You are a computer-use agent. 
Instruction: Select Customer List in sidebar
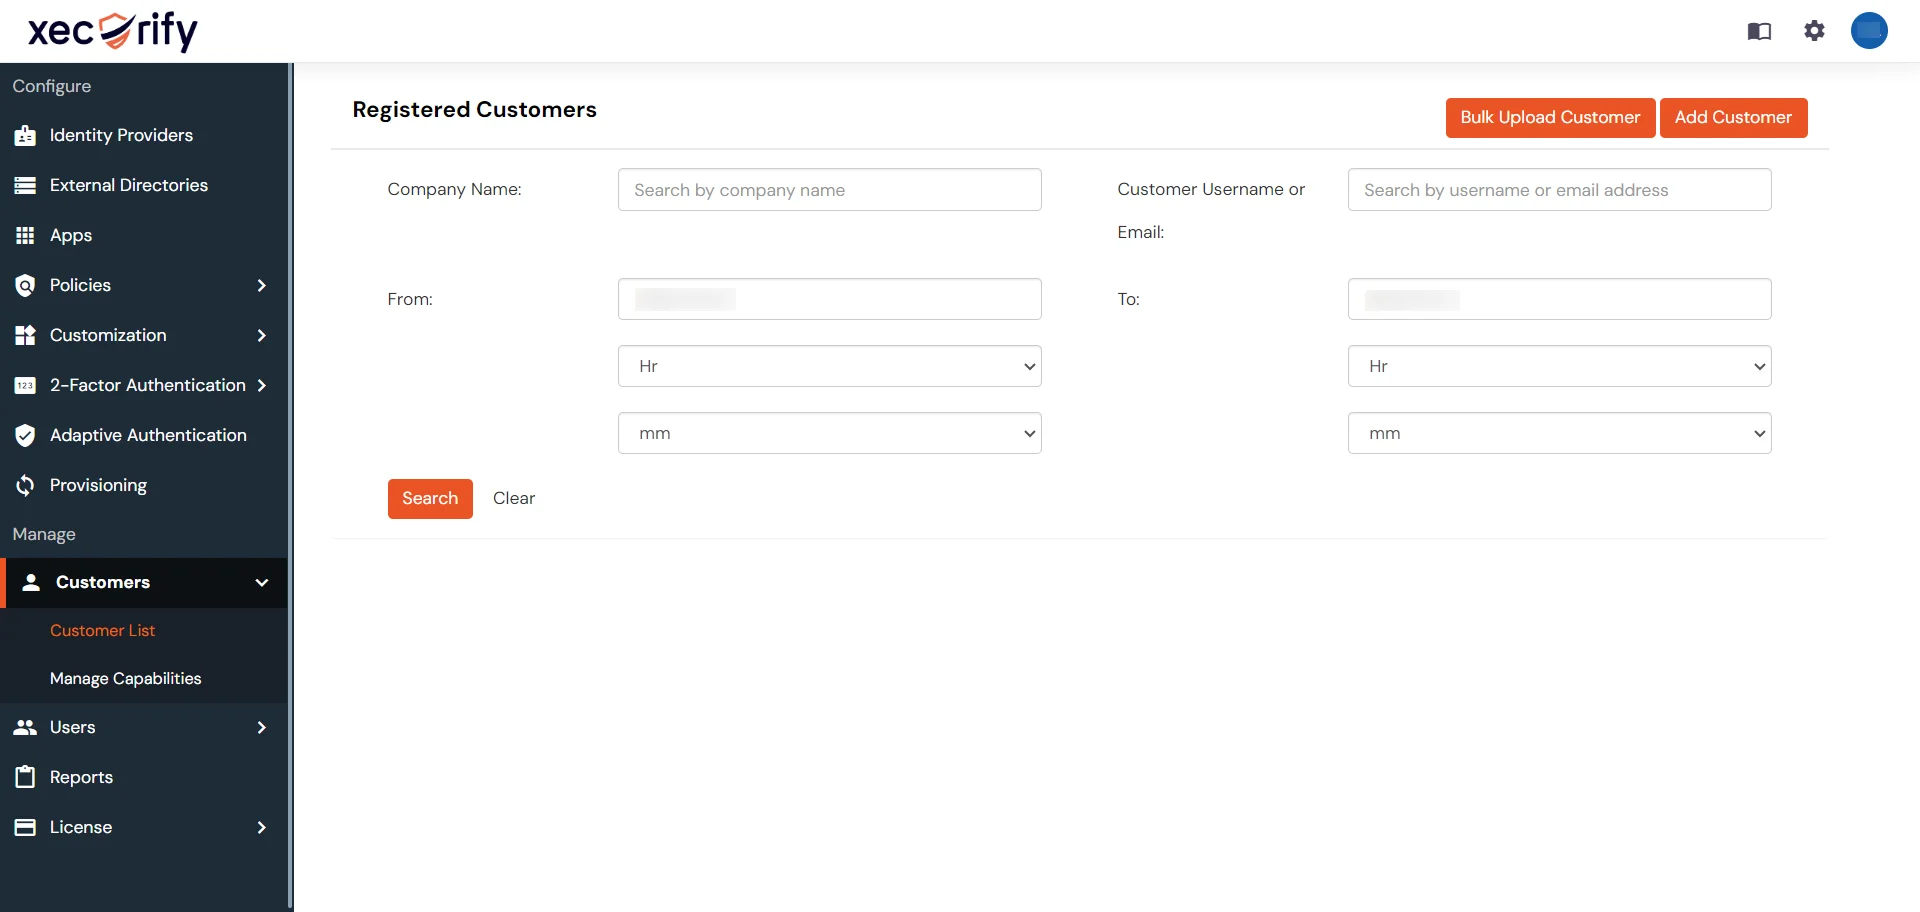coord(102,630)
